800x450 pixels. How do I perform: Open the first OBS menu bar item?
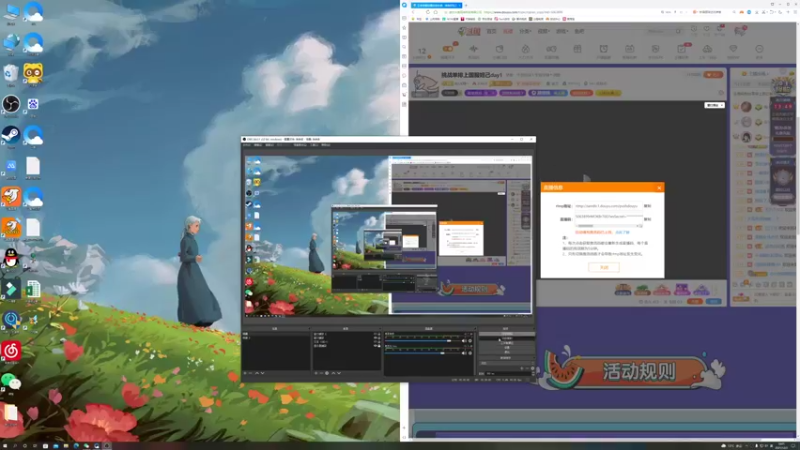[x=247, y=145]
